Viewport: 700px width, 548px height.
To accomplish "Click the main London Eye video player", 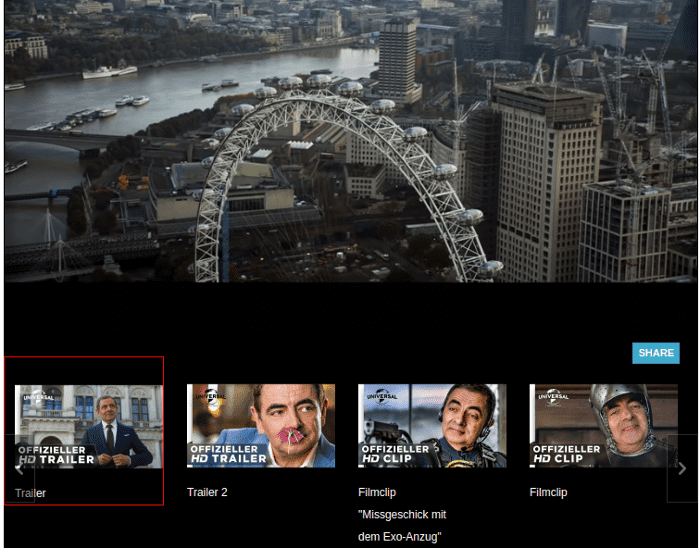I will coord(351,141).
